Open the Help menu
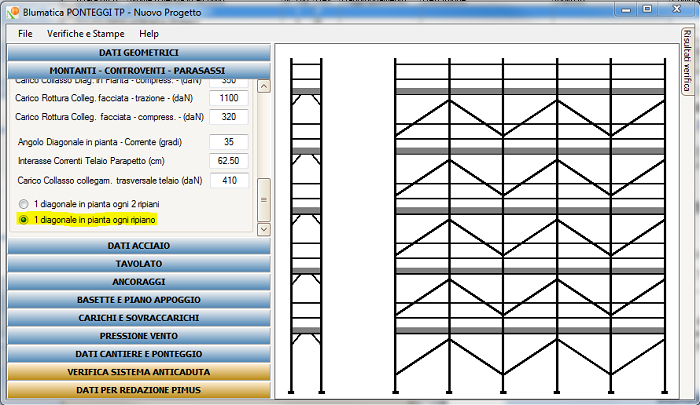The width and height of the screenshot is (700, 405). coord(149,34)
